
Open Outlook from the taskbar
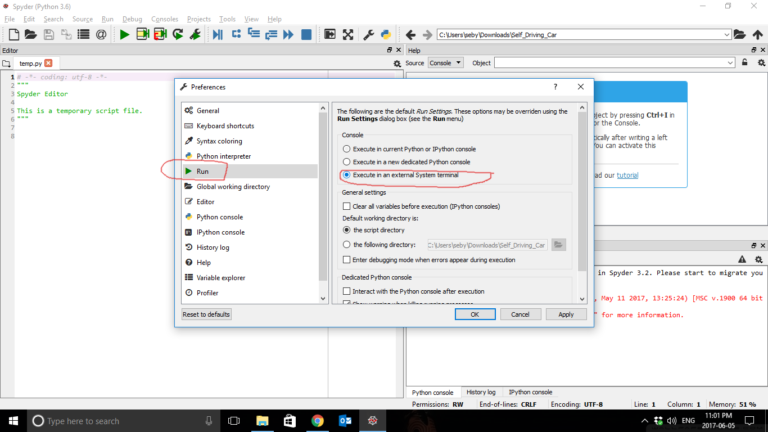(345, 421)
